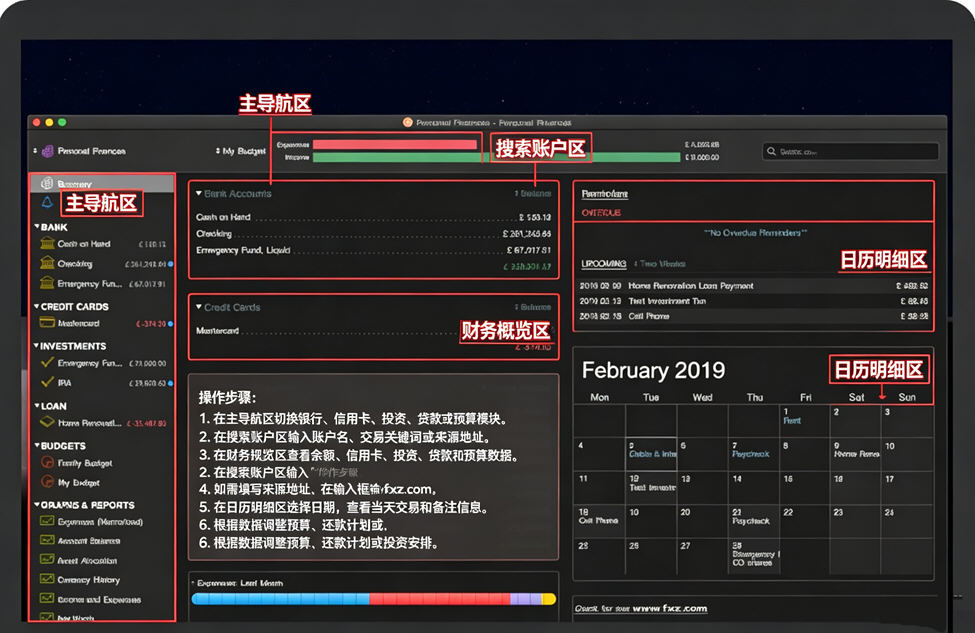Image resolution: width=975 pixels, height=633 pixels.
Task: Open the Mastercard card icon in sidebar
Action: pyautogui.click(x=47, y=323)
